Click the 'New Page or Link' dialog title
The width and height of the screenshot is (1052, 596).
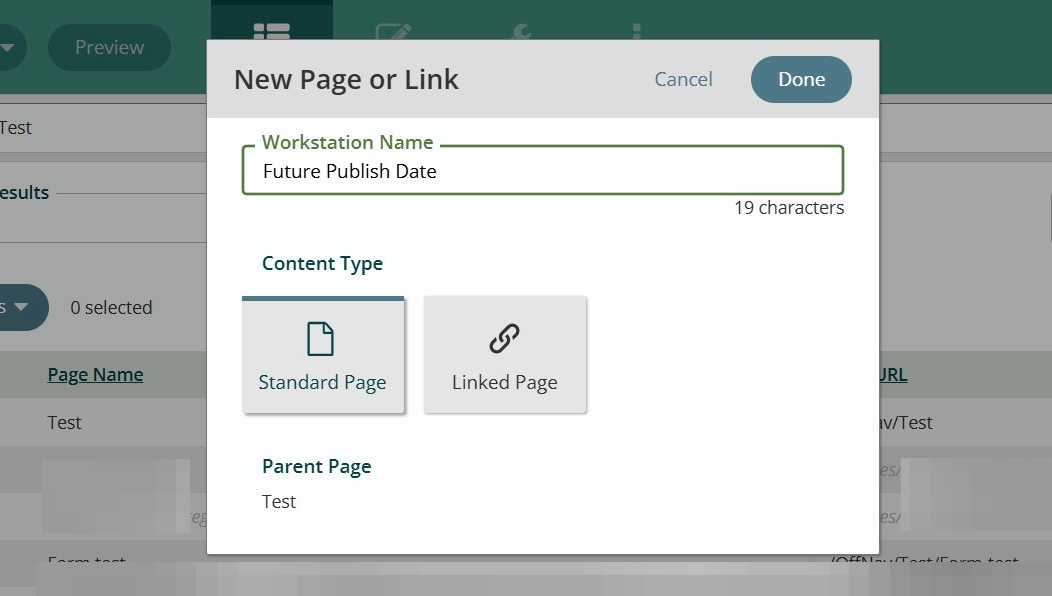pos(346,80)
